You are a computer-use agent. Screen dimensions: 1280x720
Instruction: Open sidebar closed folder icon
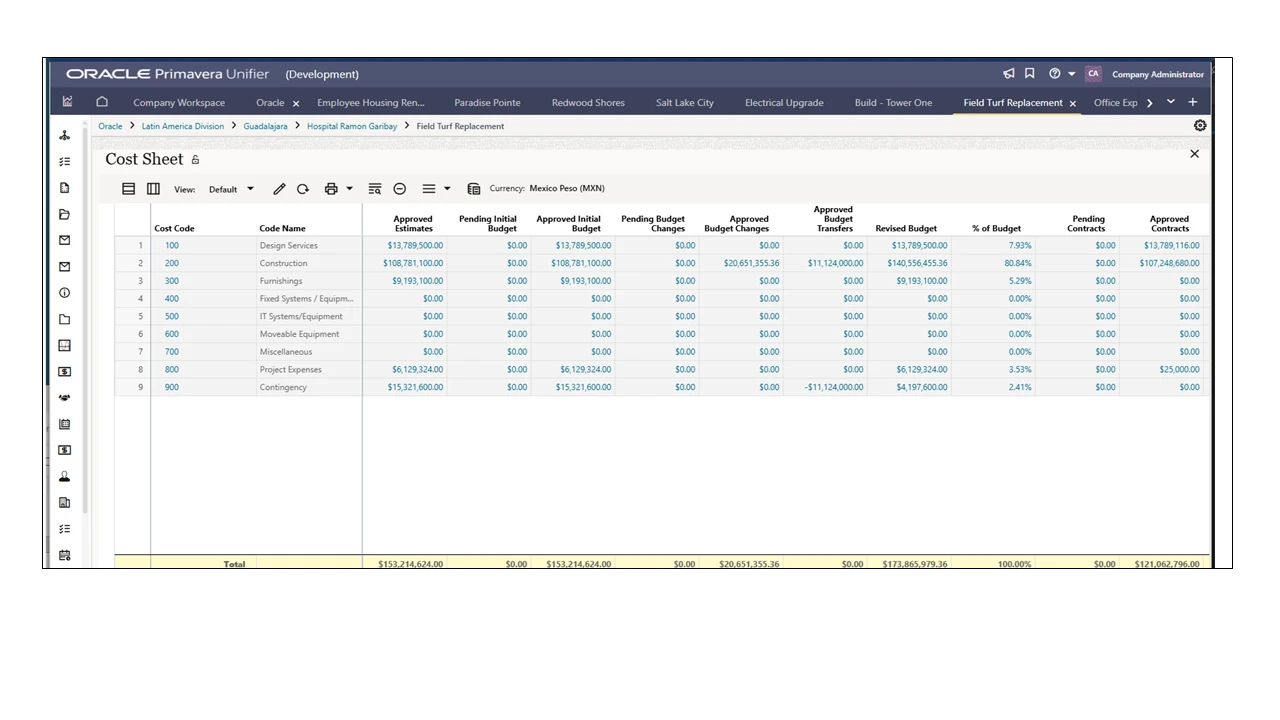(65, 320)
